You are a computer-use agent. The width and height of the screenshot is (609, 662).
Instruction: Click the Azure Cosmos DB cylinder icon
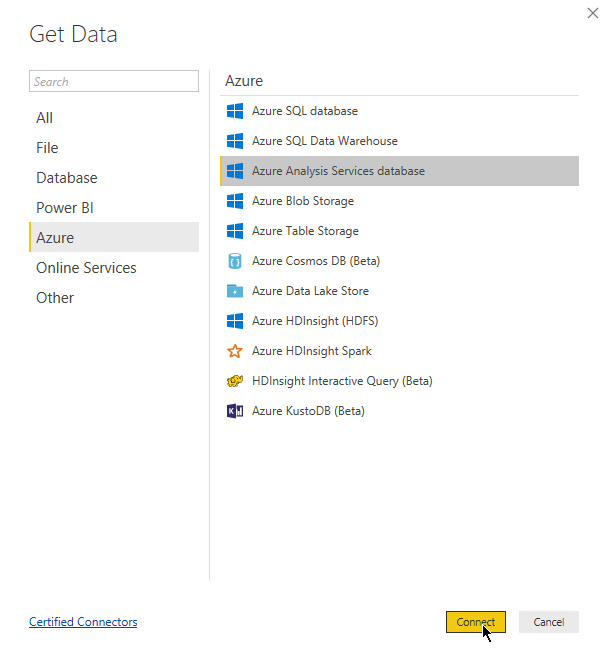coord(235,261)
